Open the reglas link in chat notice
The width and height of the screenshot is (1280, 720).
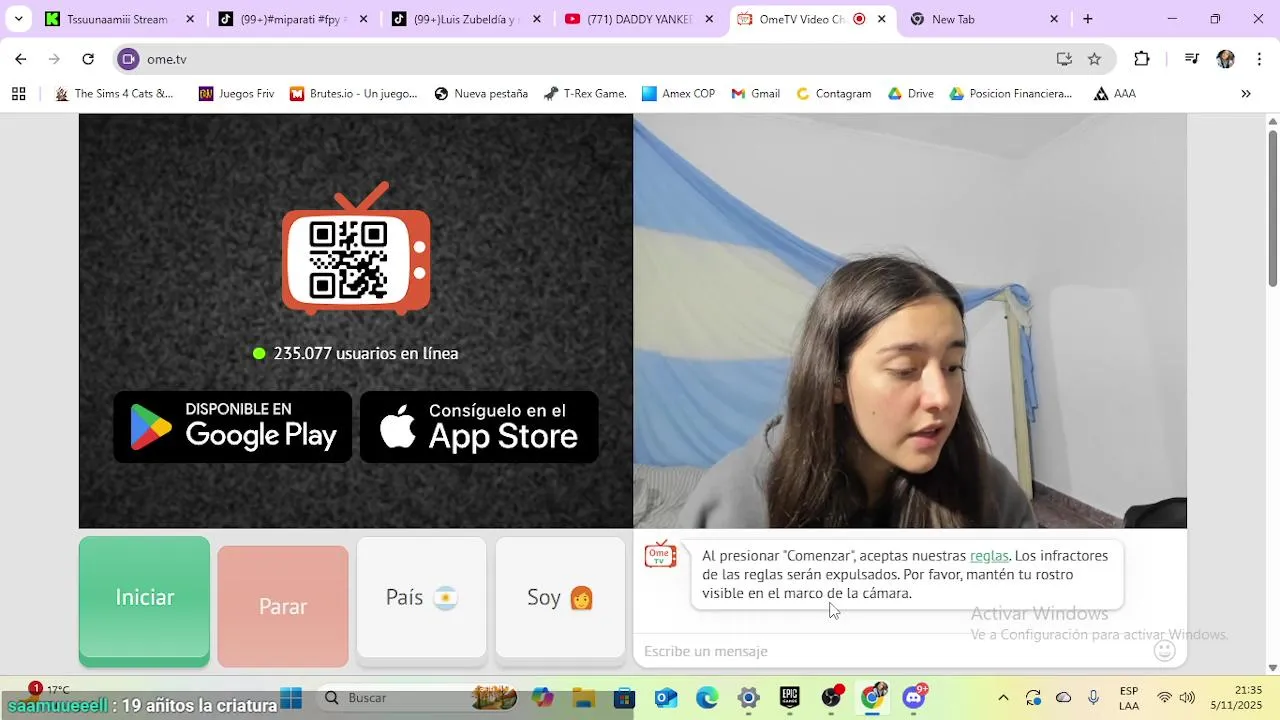click(x=989, y=556)
